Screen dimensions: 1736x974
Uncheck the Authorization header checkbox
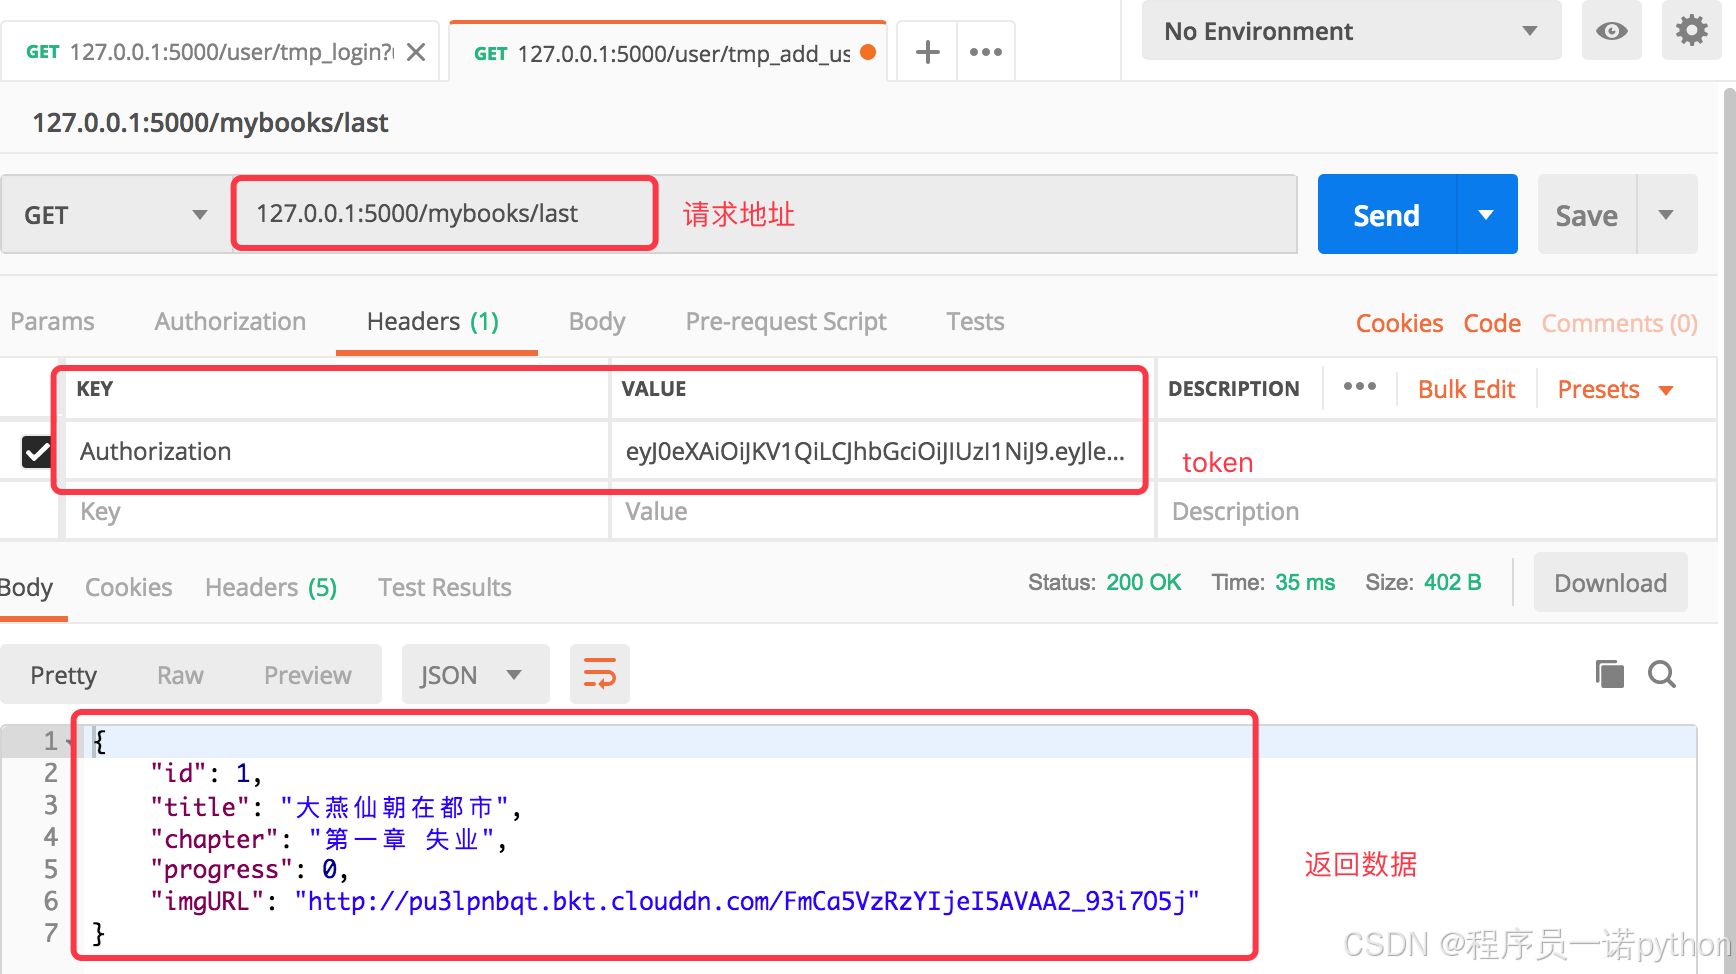pos(37,452)
